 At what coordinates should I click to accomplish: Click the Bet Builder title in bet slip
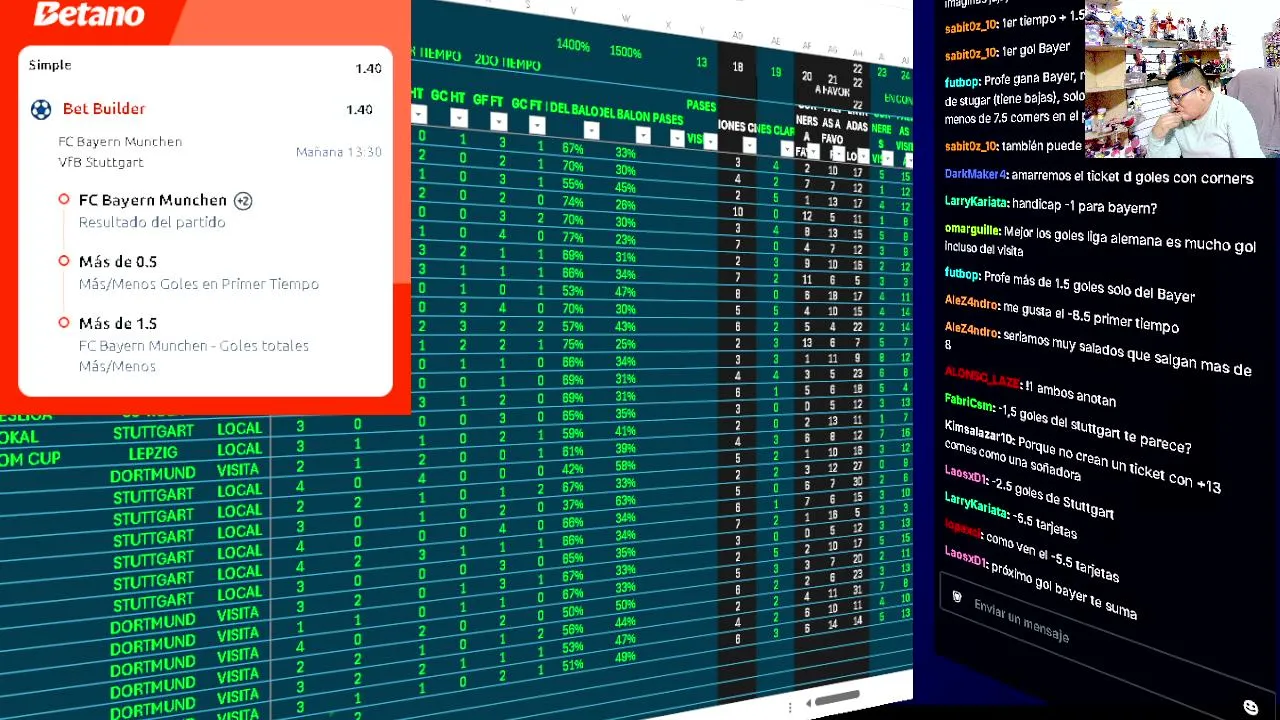click(x=104, y=108)
